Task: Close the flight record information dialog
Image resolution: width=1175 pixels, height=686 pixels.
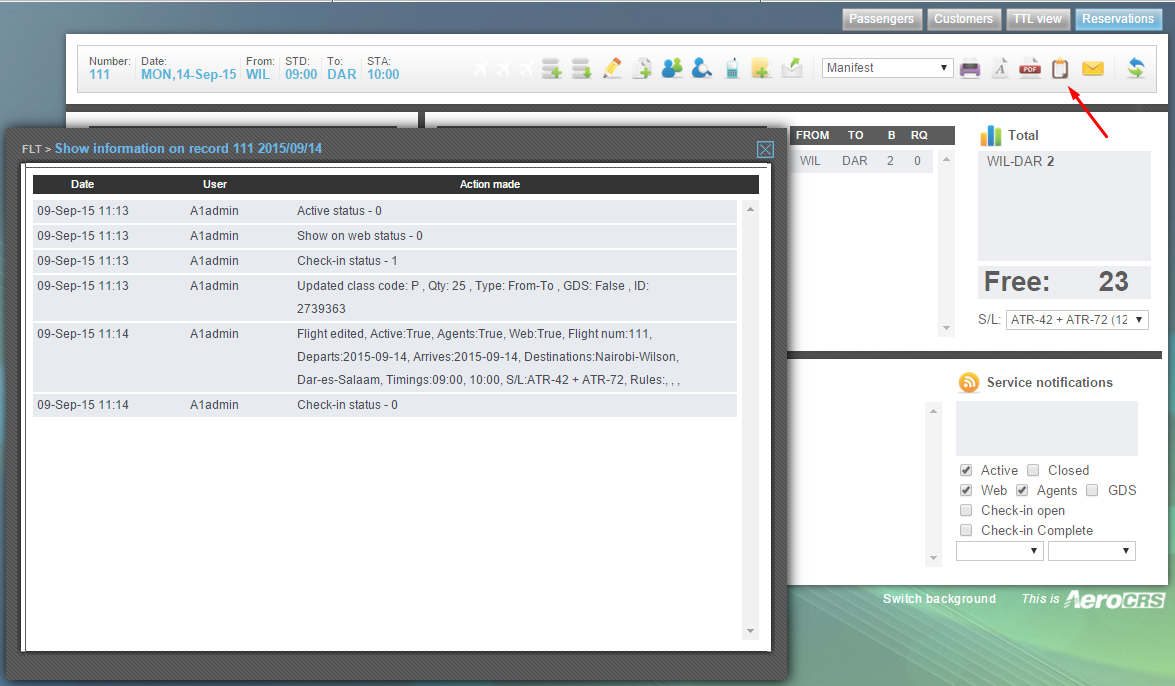Action: point(765,149)
